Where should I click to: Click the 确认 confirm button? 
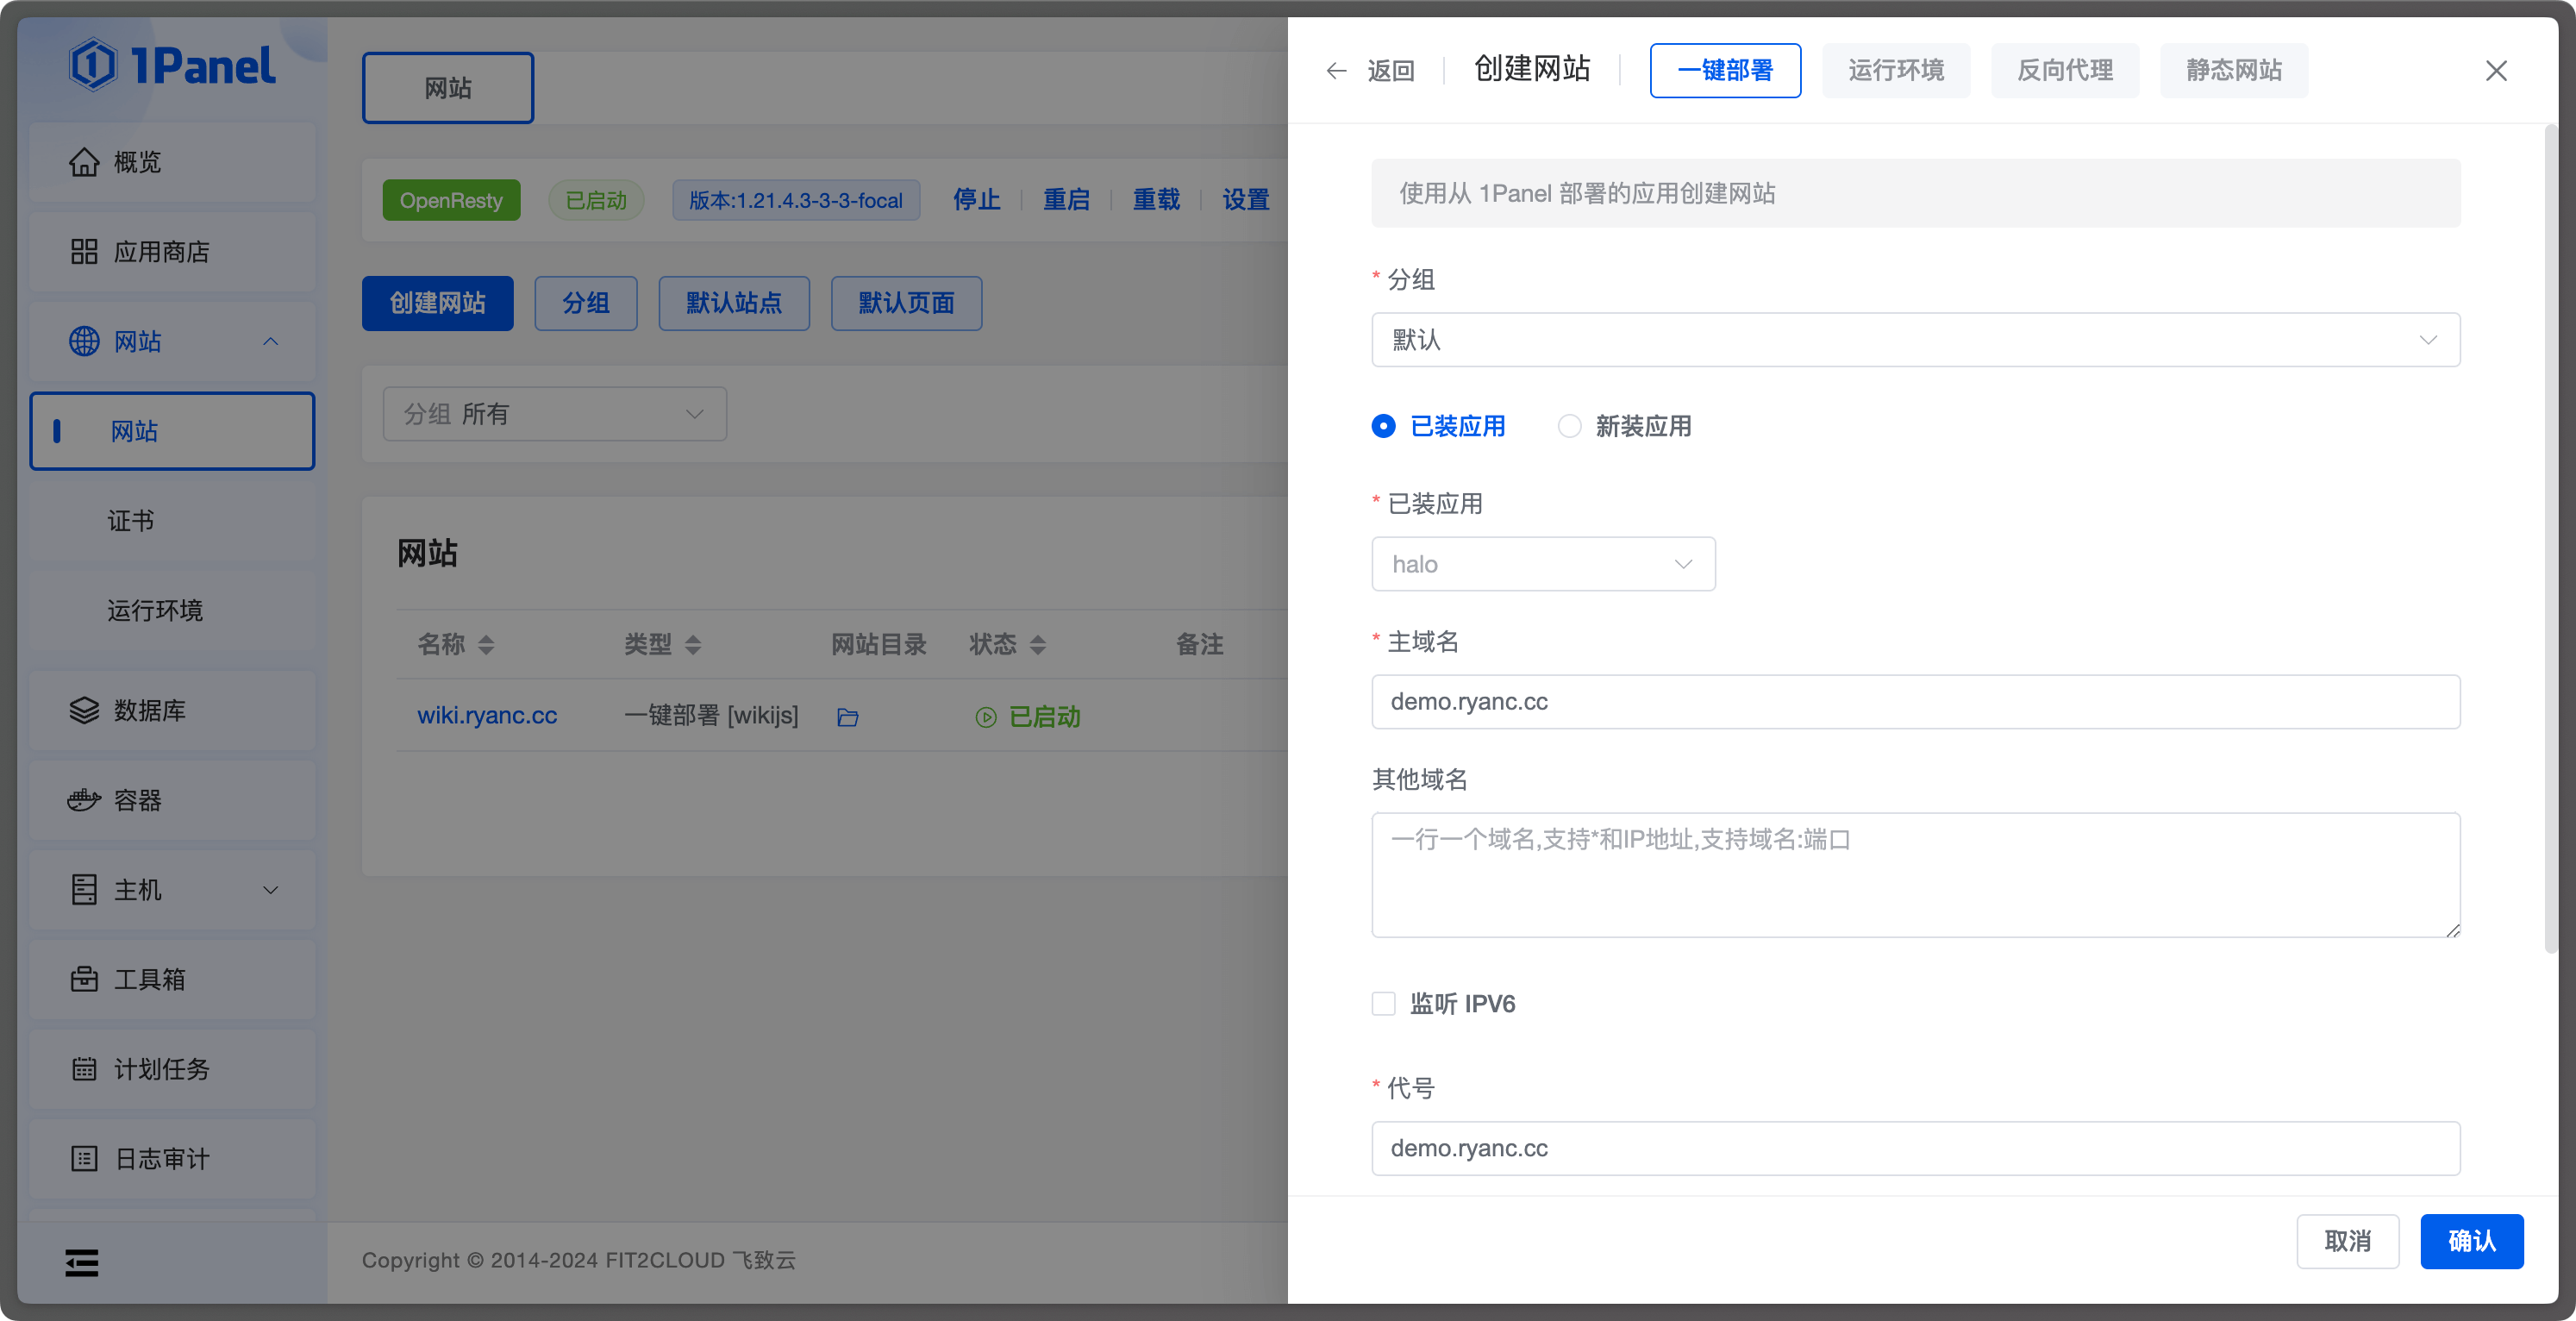2472,1240
